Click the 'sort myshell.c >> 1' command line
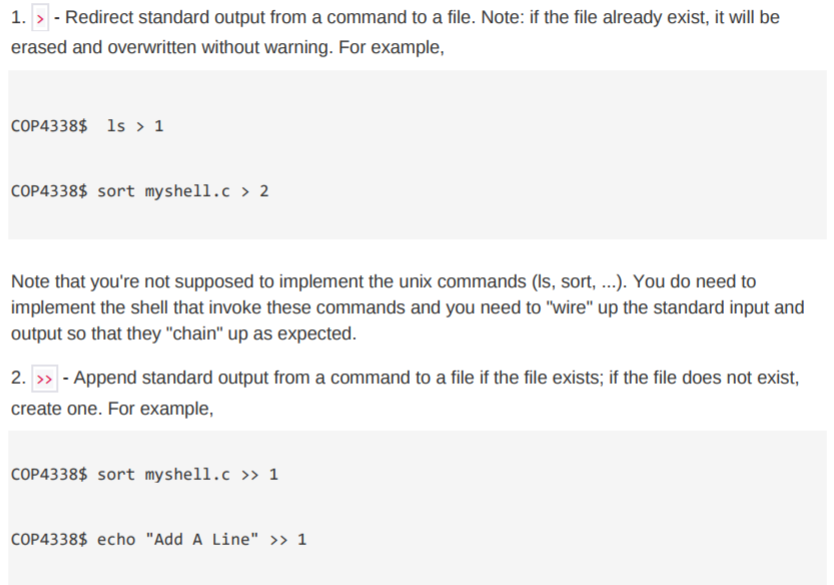 click(x=145, y=474)
